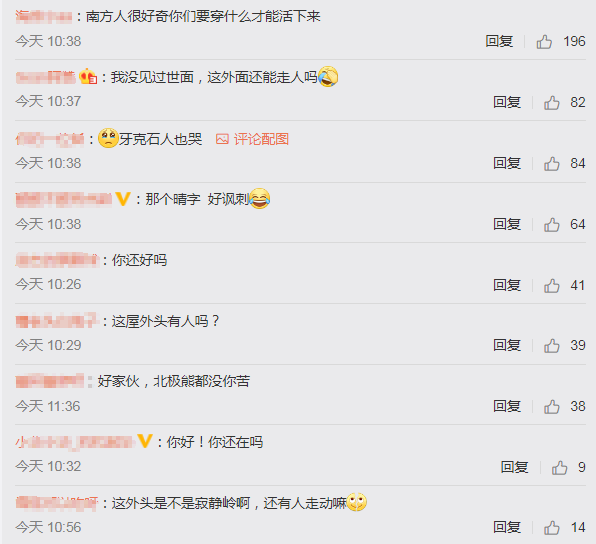This screenshot has height=544, width=596.
Task: Like the 你还好吗 comment
Action: [x=552, y=285]
